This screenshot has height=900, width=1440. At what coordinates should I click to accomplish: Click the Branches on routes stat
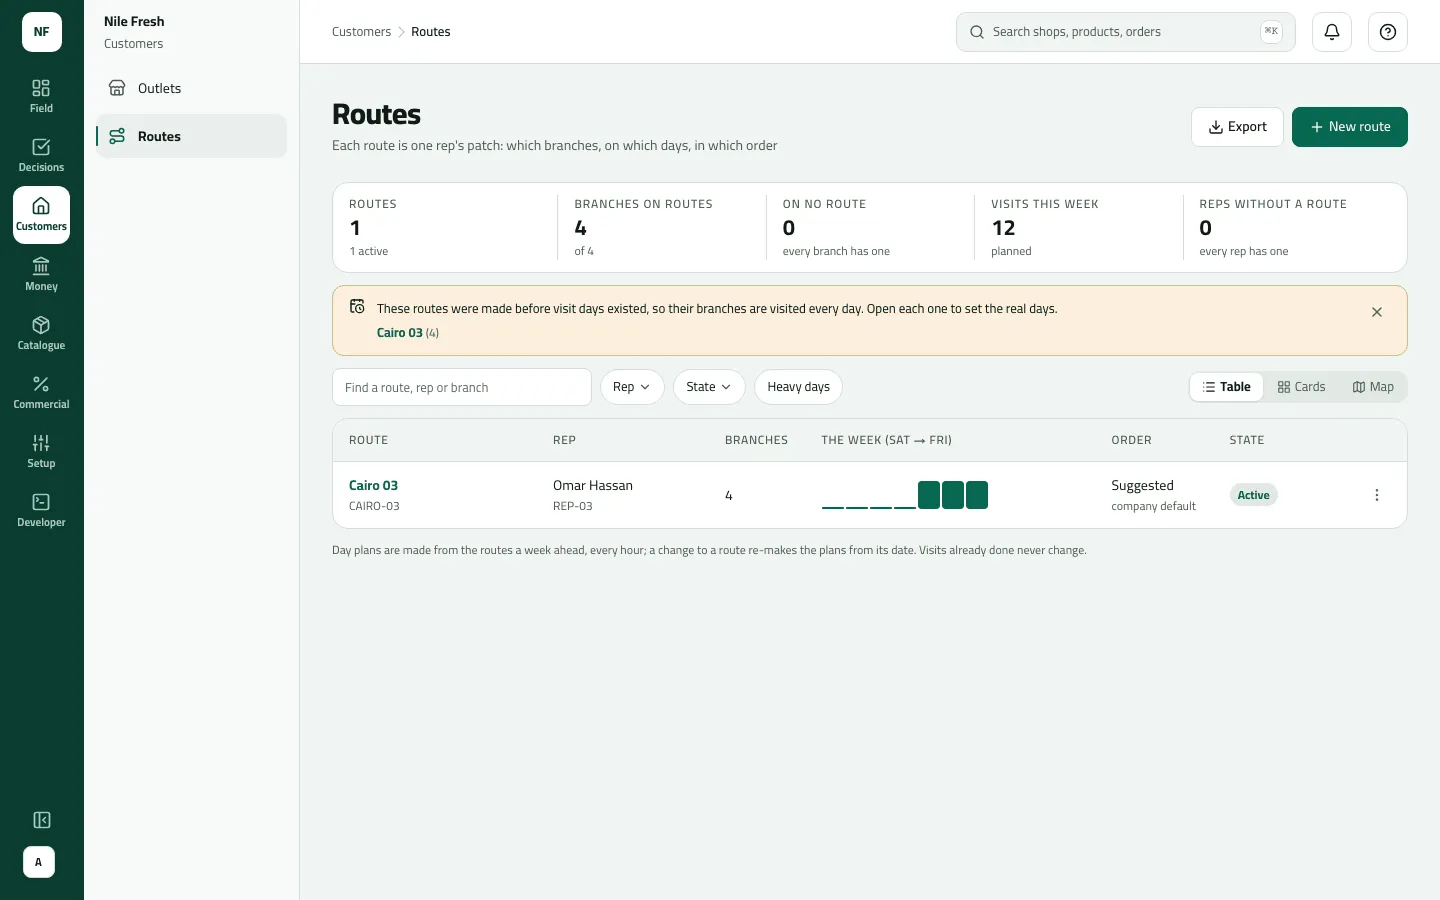click(x=661, y=227)
